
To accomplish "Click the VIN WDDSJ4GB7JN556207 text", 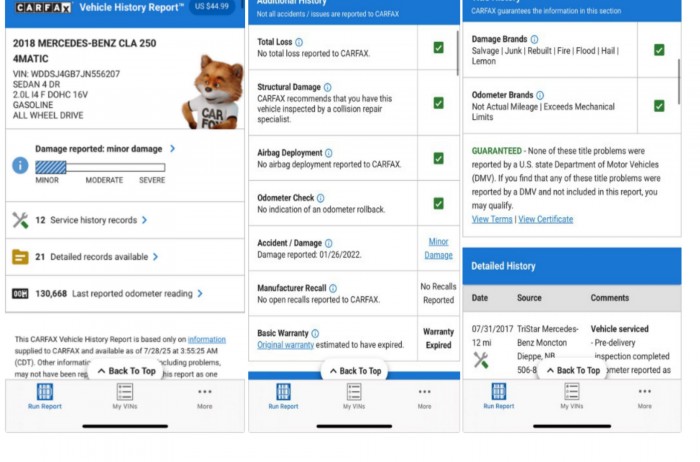I will click(x=66, y=74).
